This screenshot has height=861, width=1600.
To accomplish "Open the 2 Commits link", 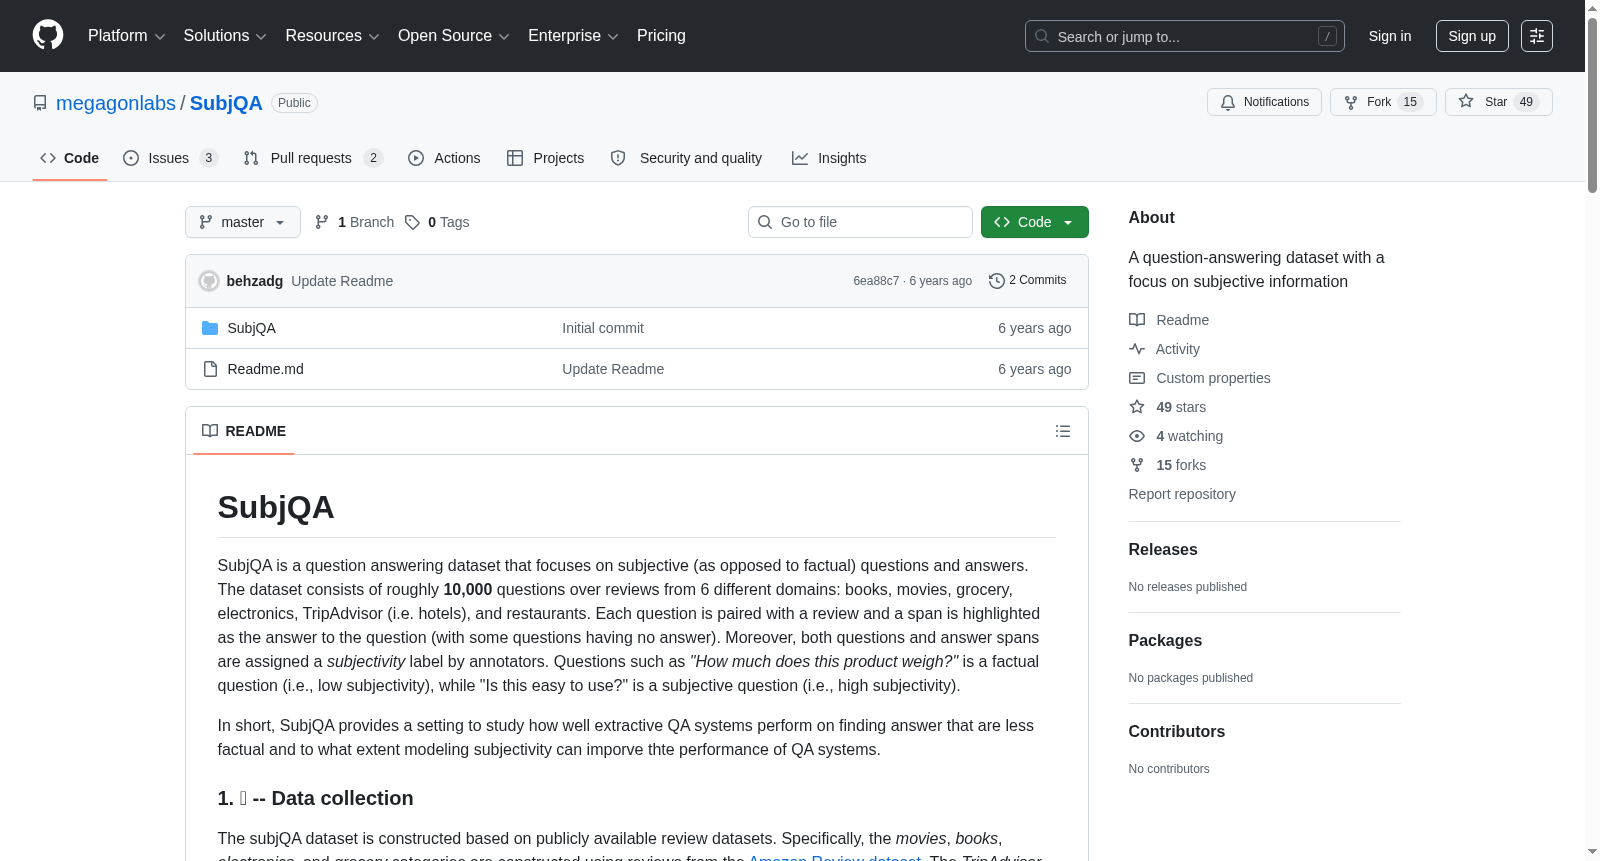I will (x=1027, y=281).
